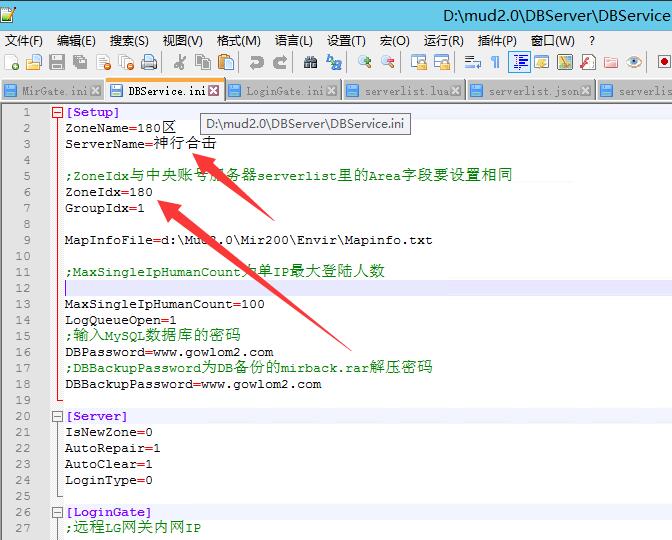This screenshot has width=672, height=540.
Task: Open Find with the binoculars icon
Action: 310,62
